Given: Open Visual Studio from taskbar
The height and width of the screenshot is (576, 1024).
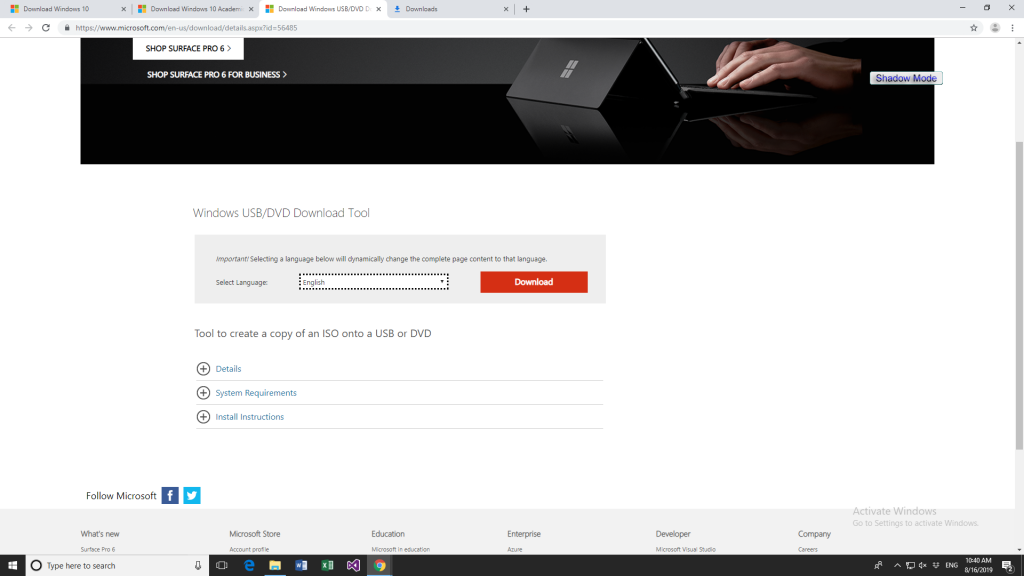Looking at the screenshot, I should [353, 566].
